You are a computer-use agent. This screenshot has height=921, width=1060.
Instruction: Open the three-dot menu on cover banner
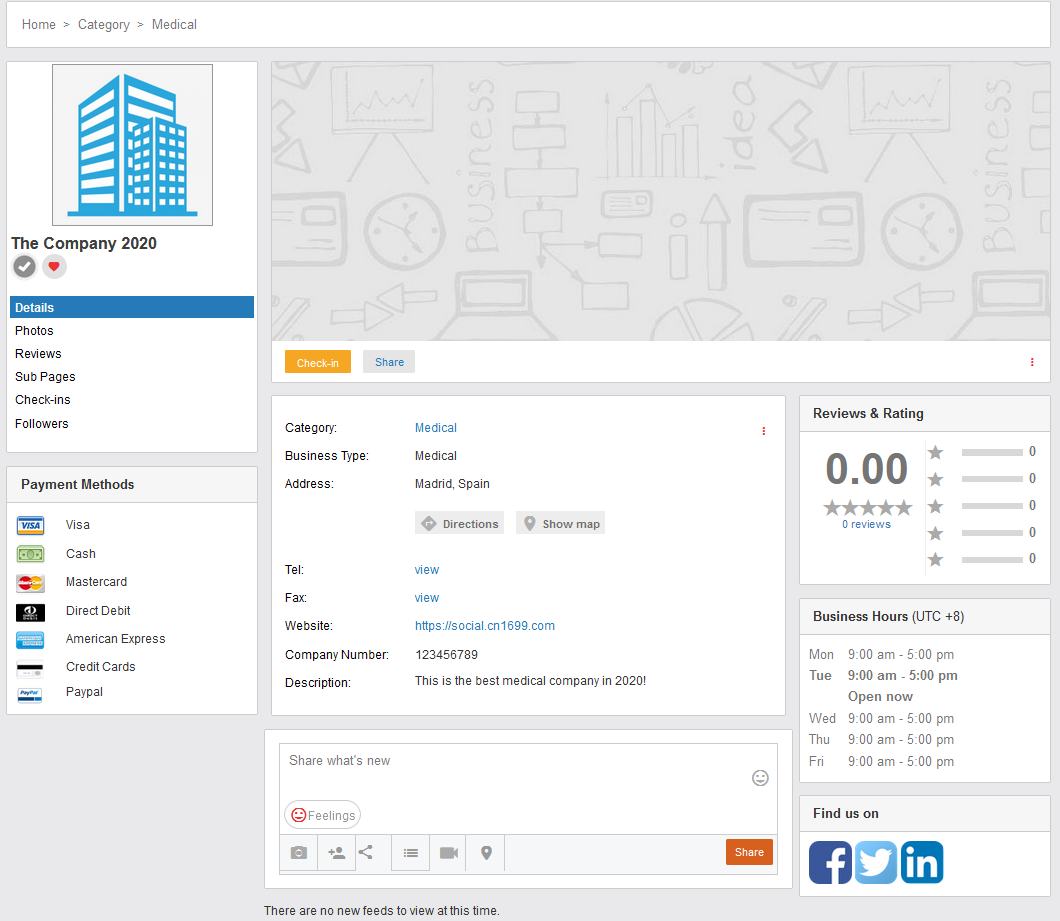(x=1032, y=362)
